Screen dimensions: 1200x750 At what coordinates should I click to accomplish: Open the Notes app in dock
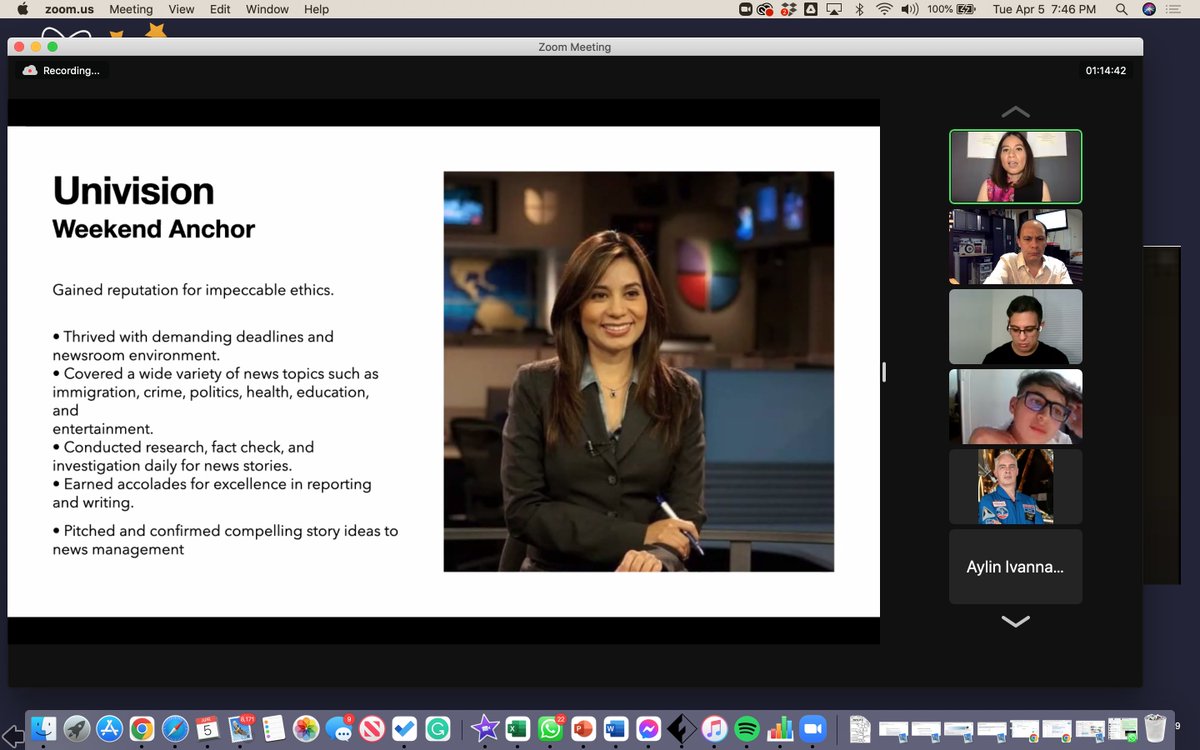pos(273,729)
